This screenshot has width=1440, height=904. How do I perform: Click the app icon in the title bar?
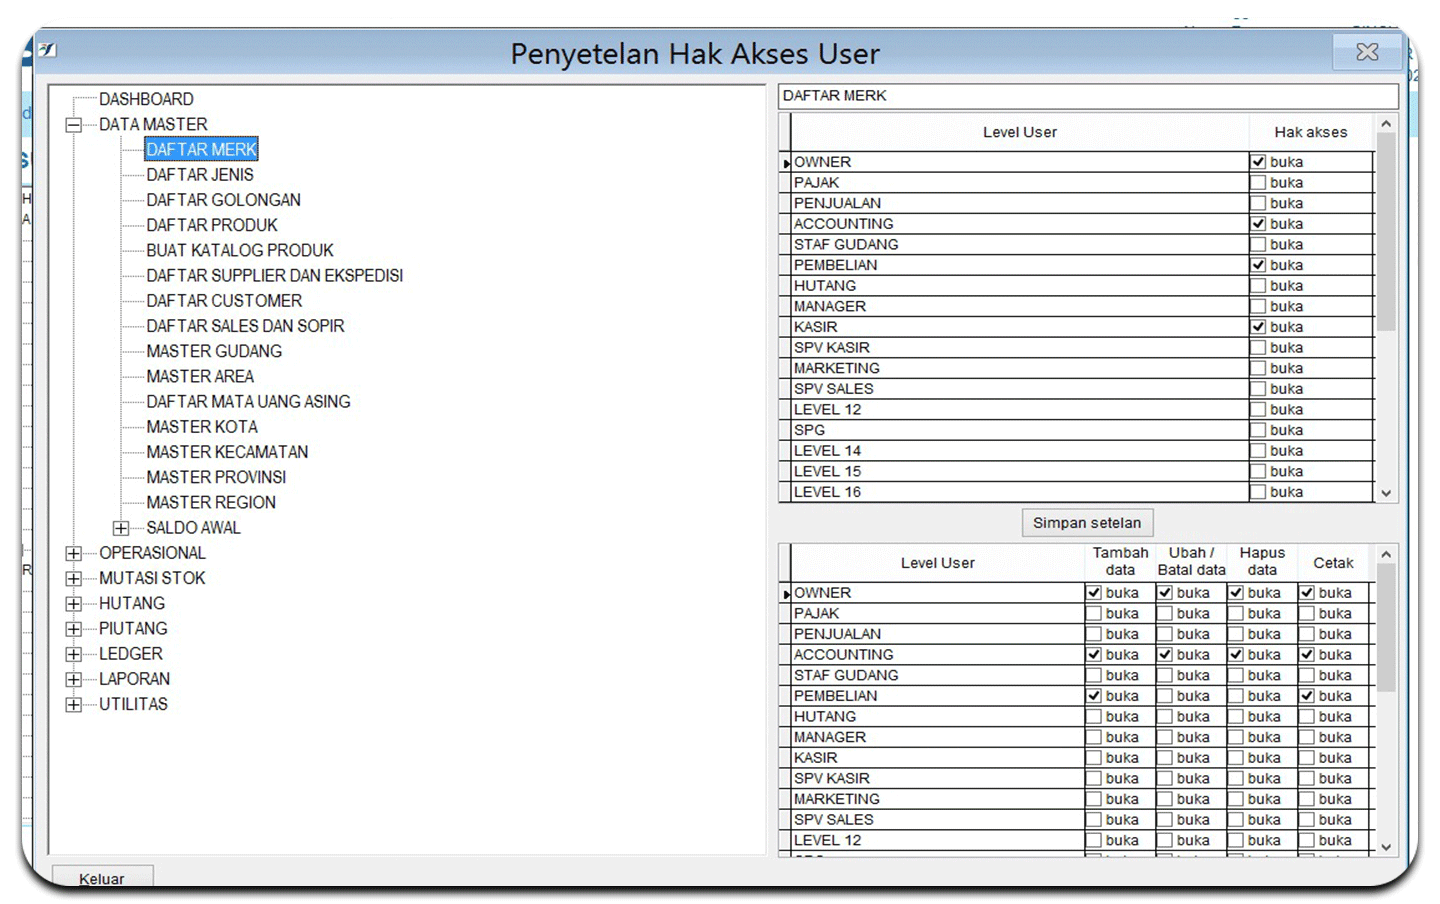(48, 50)
